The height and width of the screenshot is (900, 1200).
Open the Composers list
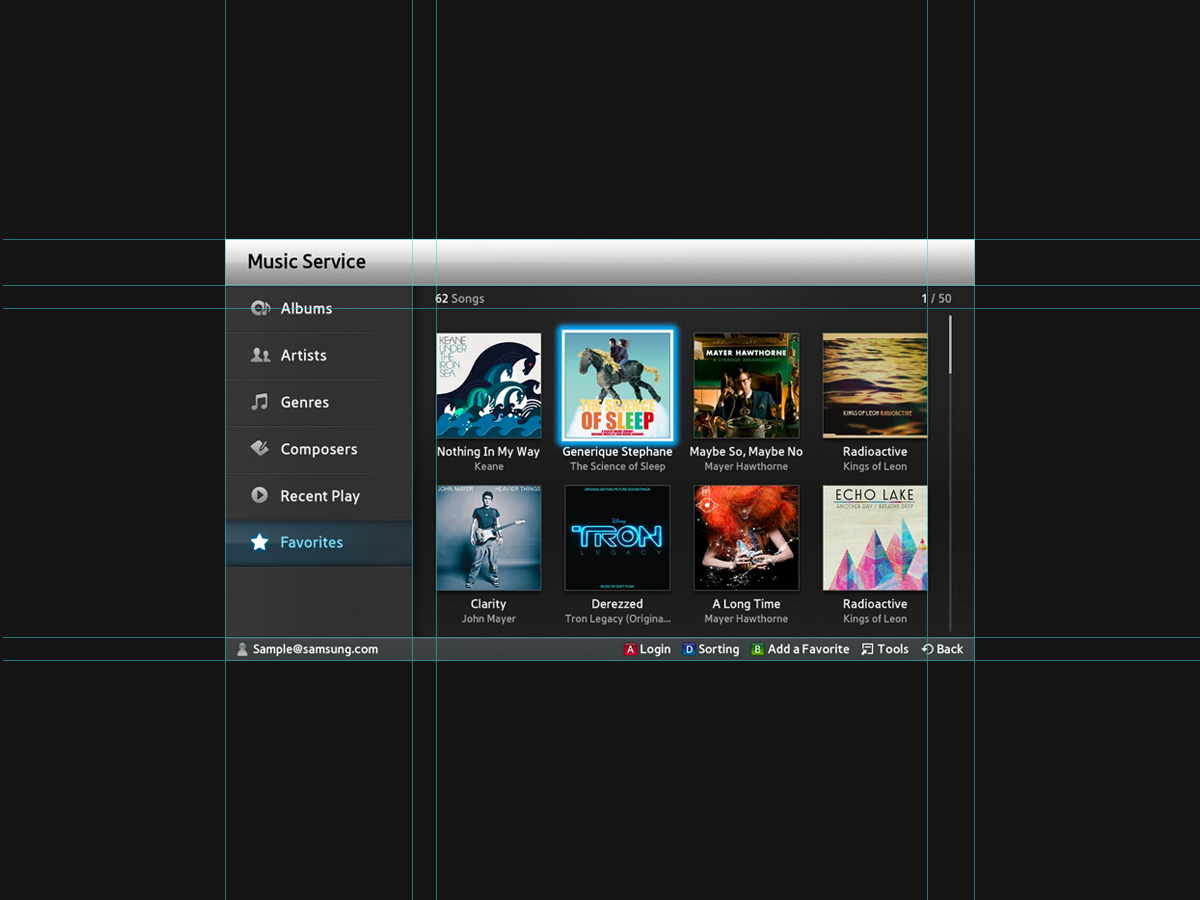(319, 449)
